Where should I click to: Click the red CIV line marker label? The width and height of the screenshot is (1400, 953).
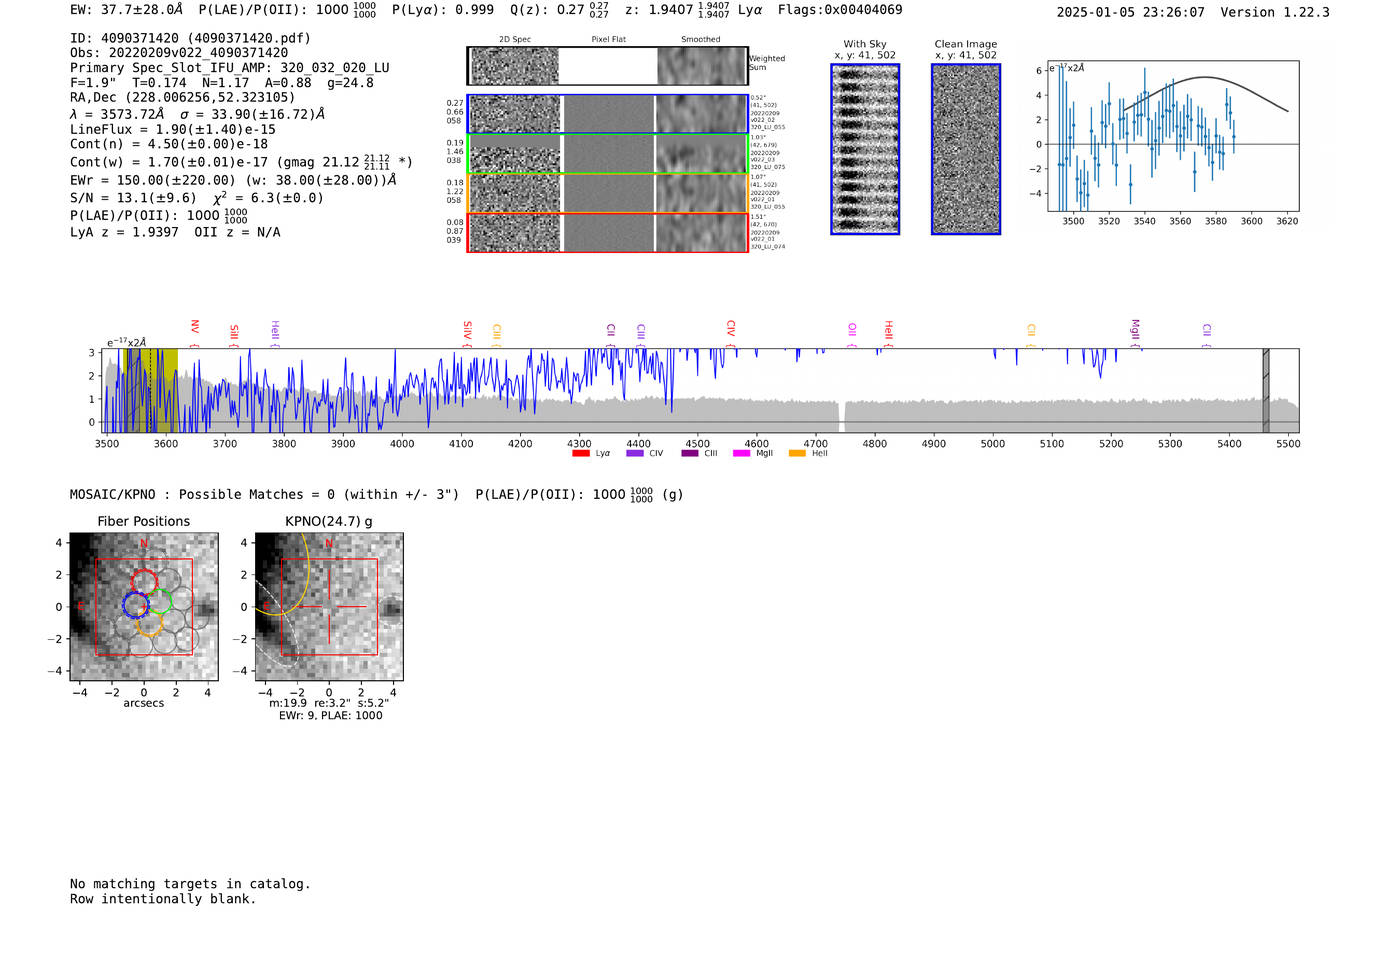(x=731, y=328)
